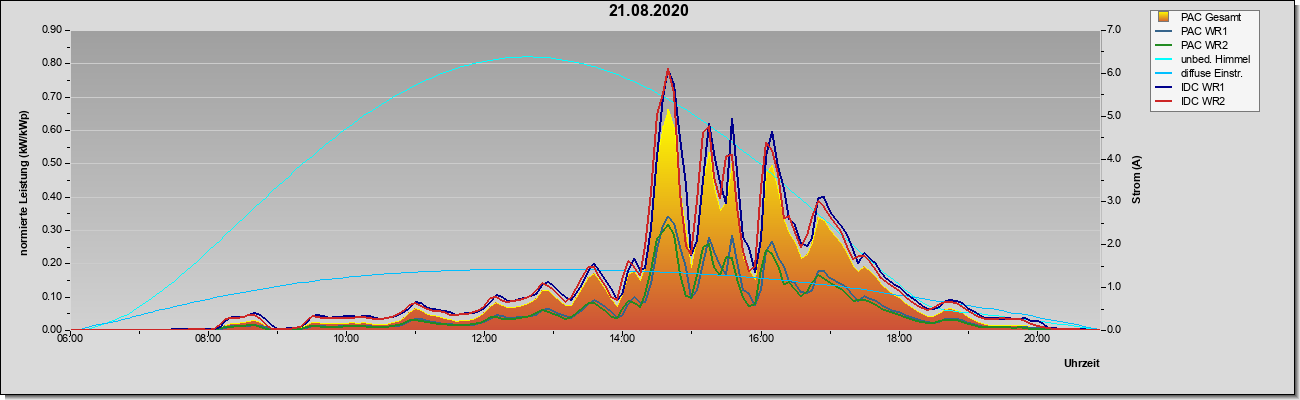This screenshot has width=1300, height=400.
Task: Select the PAC WR2 legend entry
Action: point(1205,45)
